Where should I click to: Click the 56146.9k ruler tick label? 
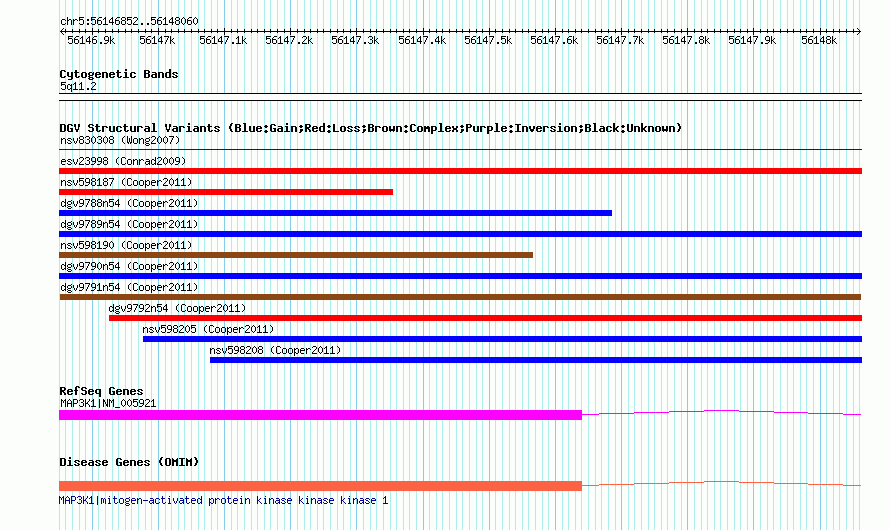(91, 40)
